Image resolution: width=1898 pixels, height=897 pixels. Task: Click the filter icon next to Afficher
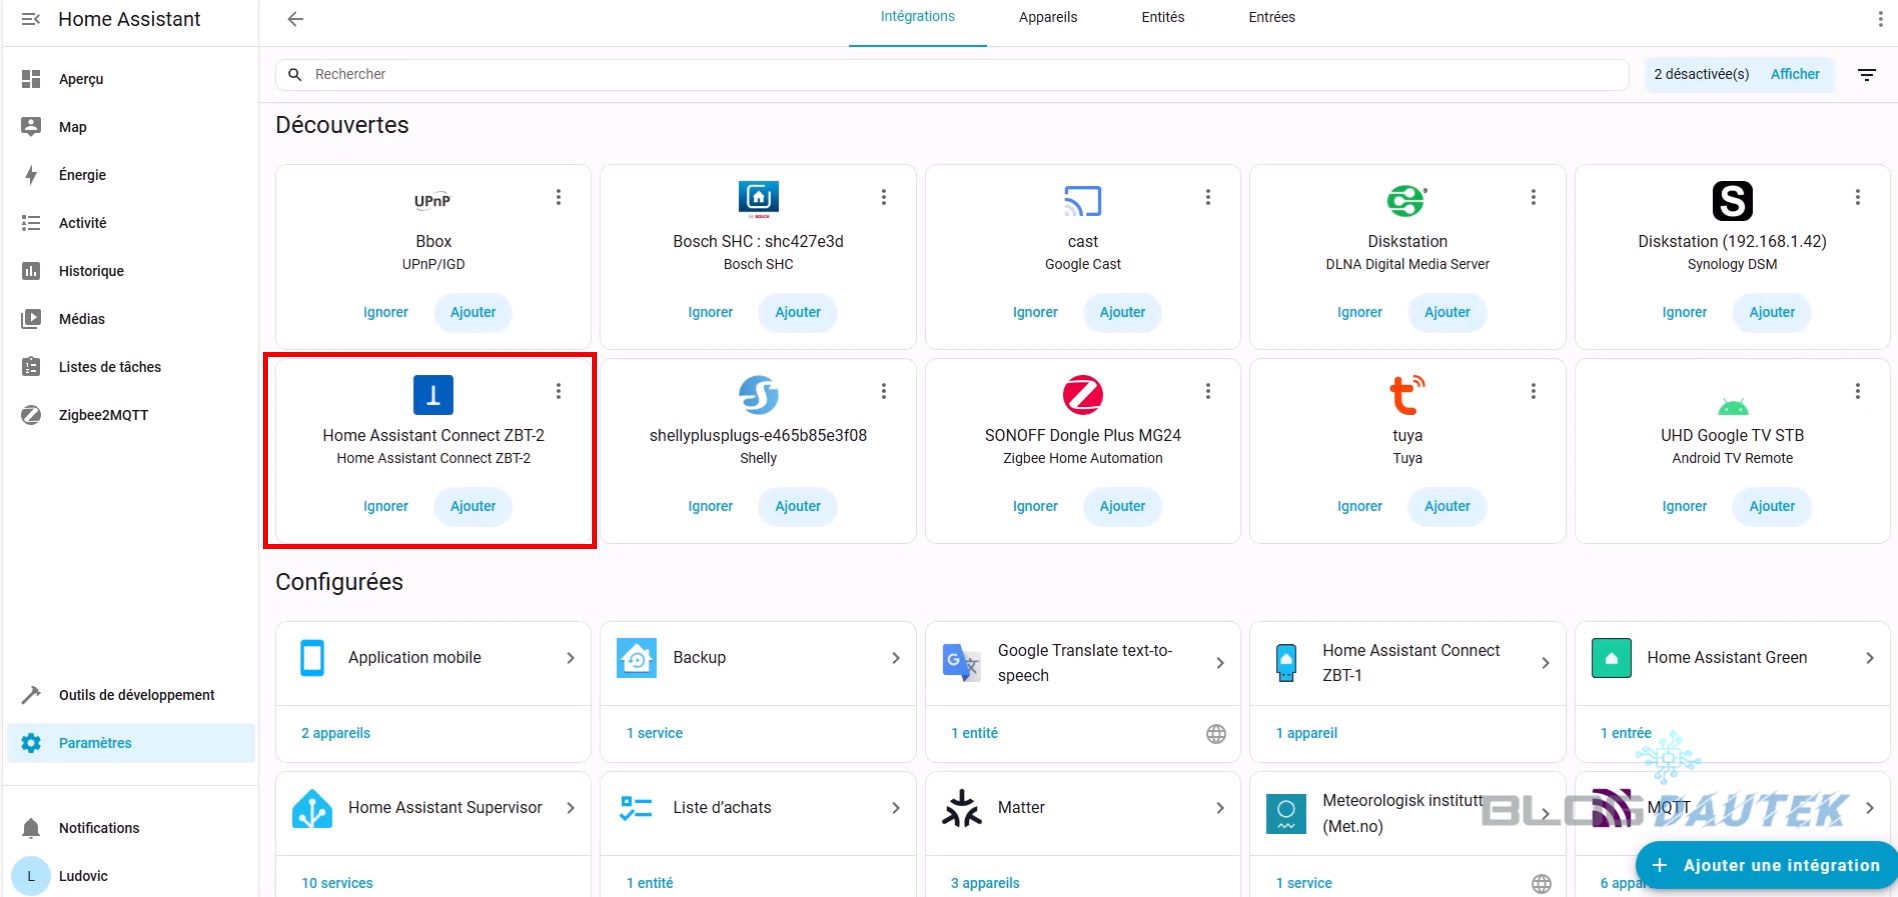[1866, 75]
